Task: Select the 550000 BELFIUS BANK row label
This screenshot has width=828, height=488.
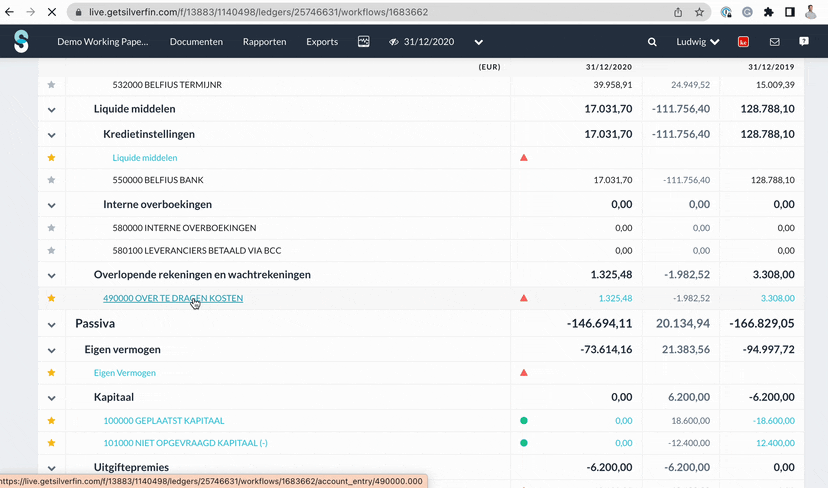Action: (x=158, y=180)
